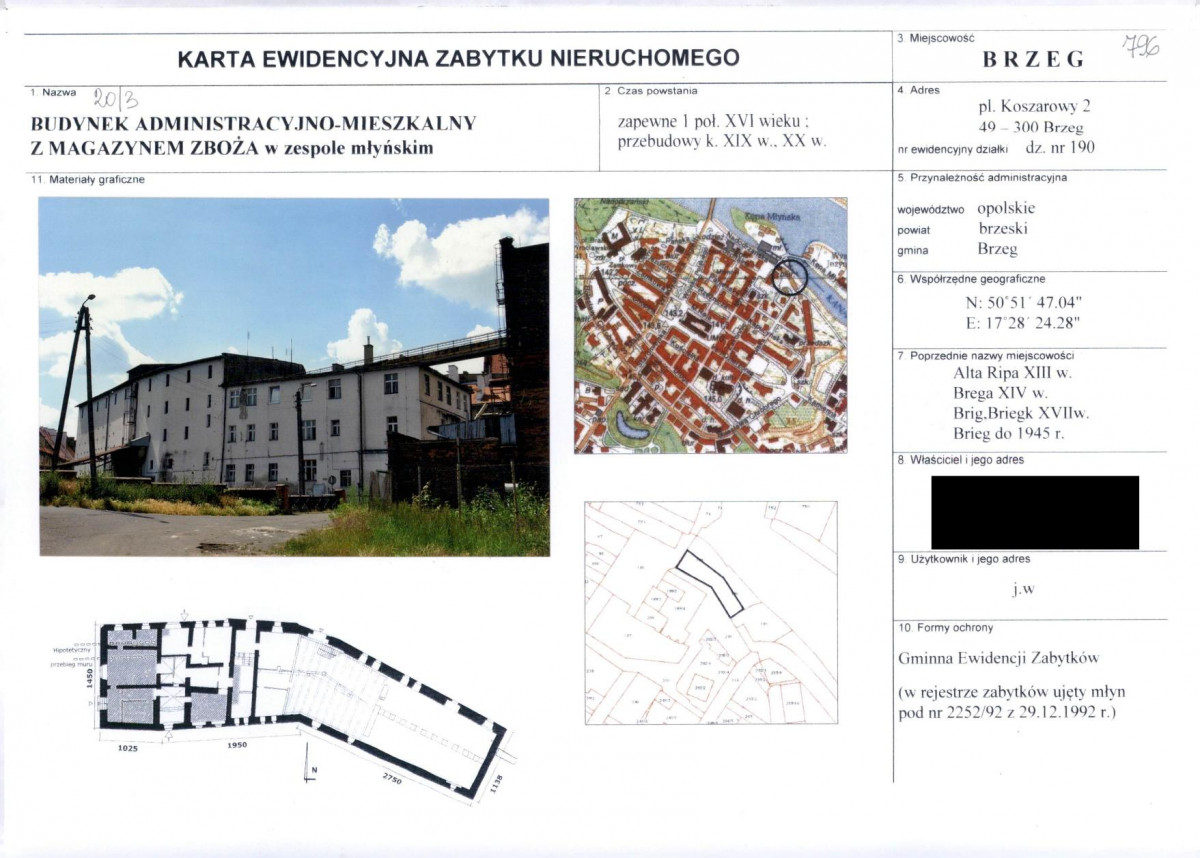1200x858 pixels.
Task: Click the building photograph
Action: coord(294,377)
